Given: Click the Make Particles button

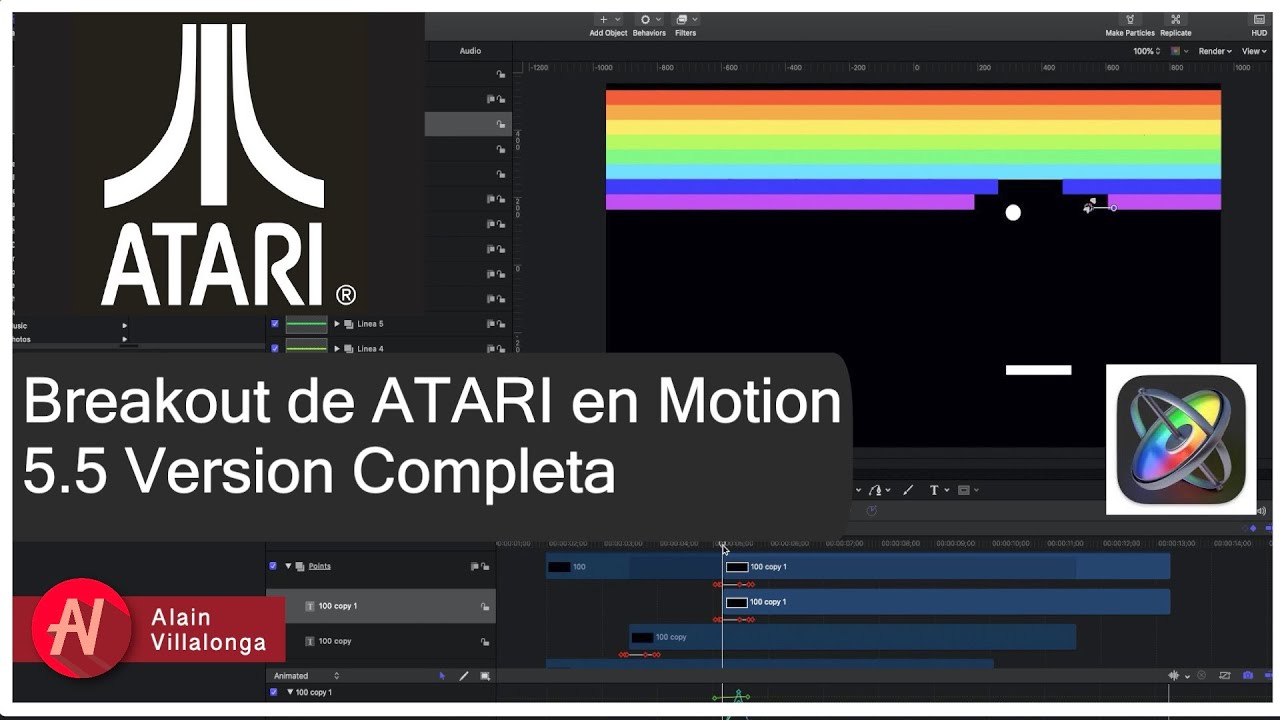Looking at the screenshot, I should (1130, 25).
